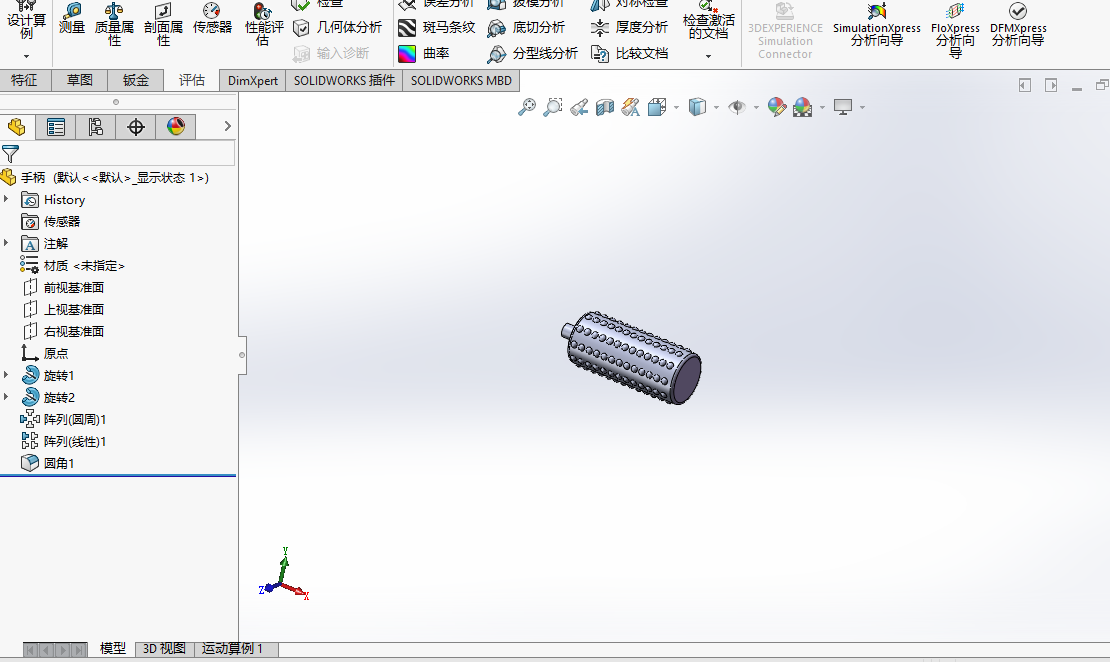Switch to Features (特征) tab
Screen dimensions: 1110x662
tap(24, 80)
